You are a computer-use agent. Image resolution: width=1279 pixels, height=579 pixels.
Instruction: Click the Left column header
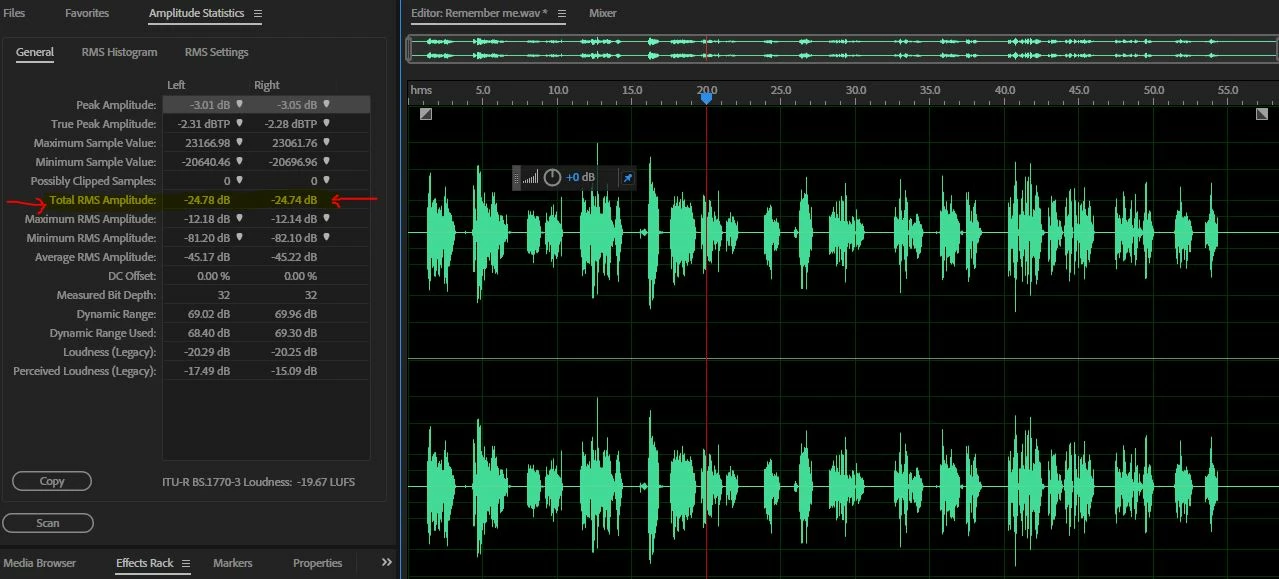(x=176, y=85)
